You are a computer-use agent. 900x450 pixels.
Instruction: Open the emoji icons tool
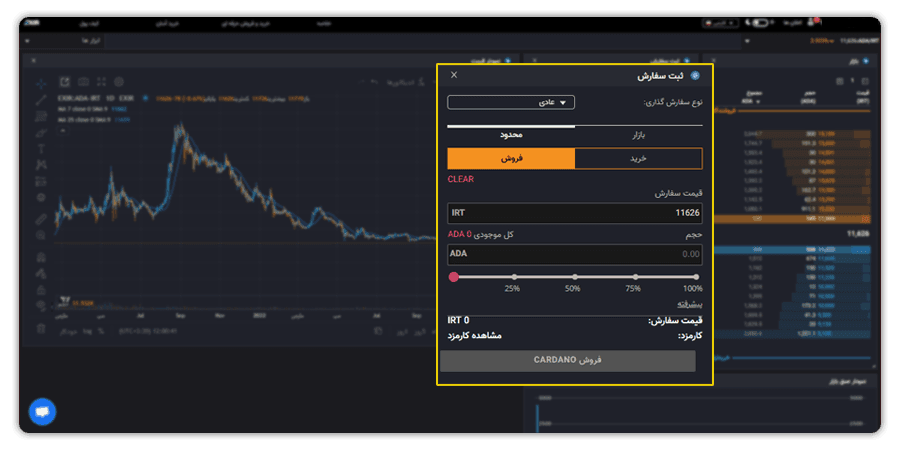41,197
